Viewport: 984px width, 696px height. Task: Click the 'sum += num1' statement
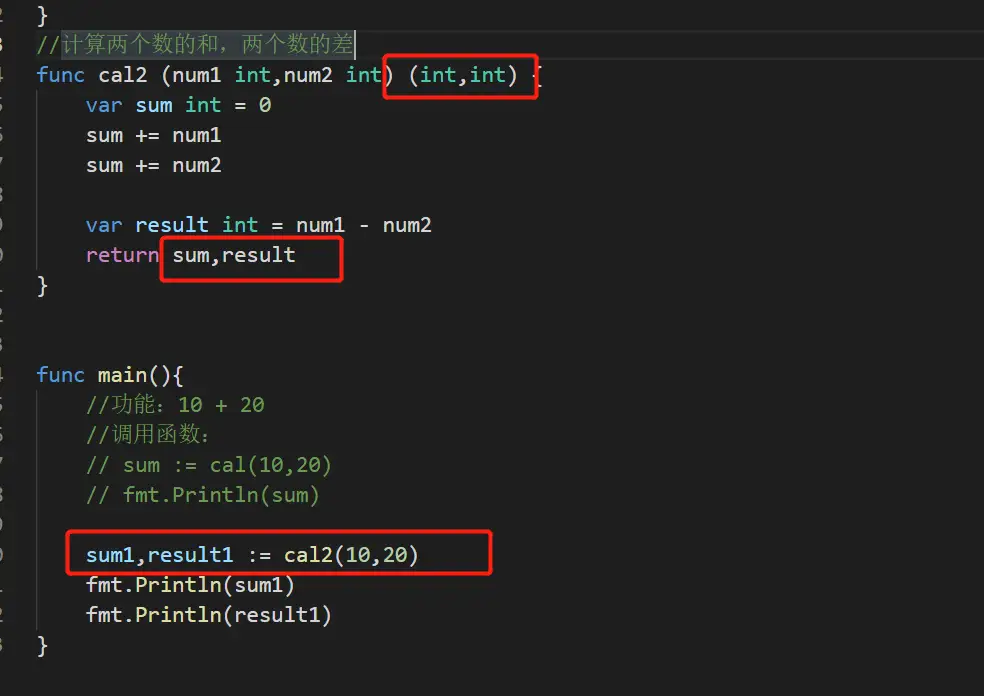(153, 135)
